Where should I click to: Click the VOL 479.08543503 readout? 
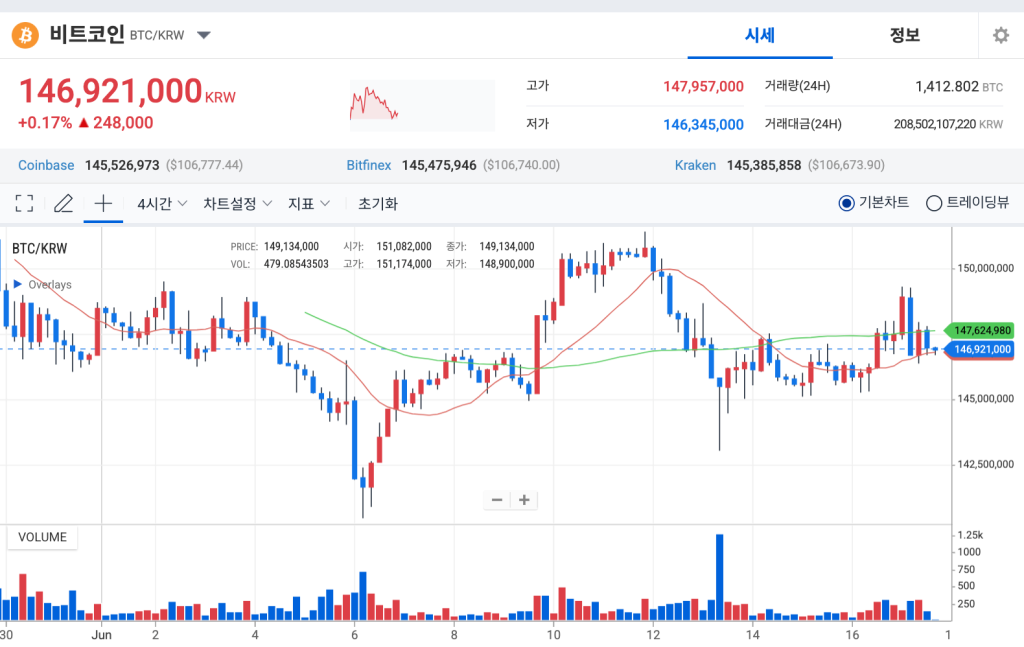pos(280,264)
